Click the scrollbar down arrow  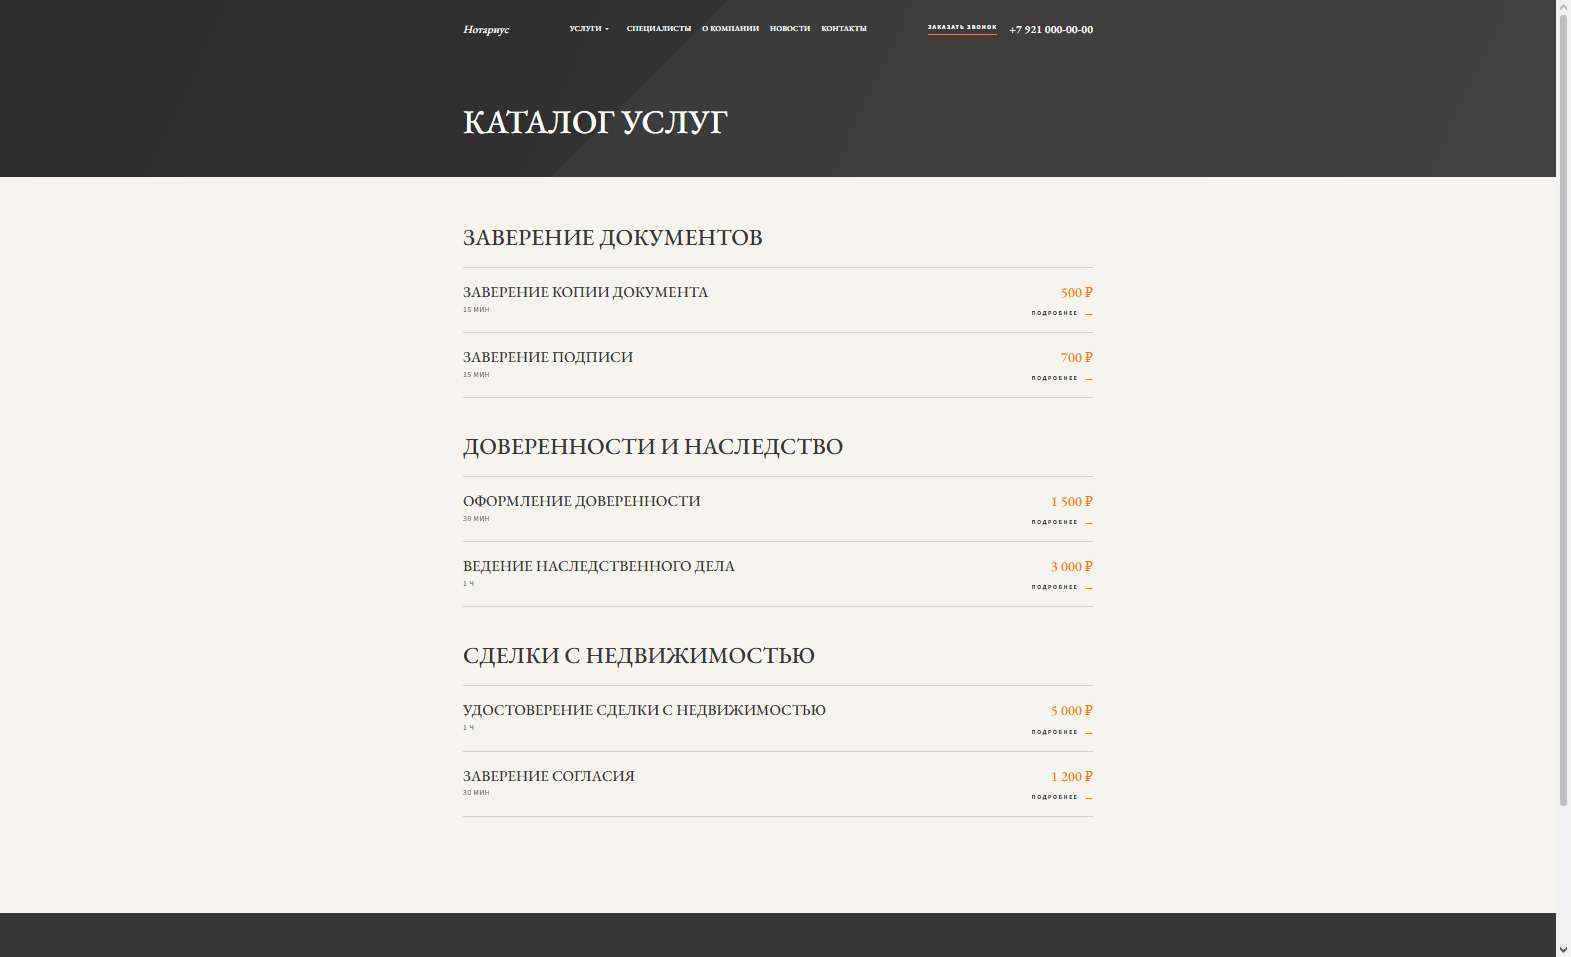(x=1563, y=950)
